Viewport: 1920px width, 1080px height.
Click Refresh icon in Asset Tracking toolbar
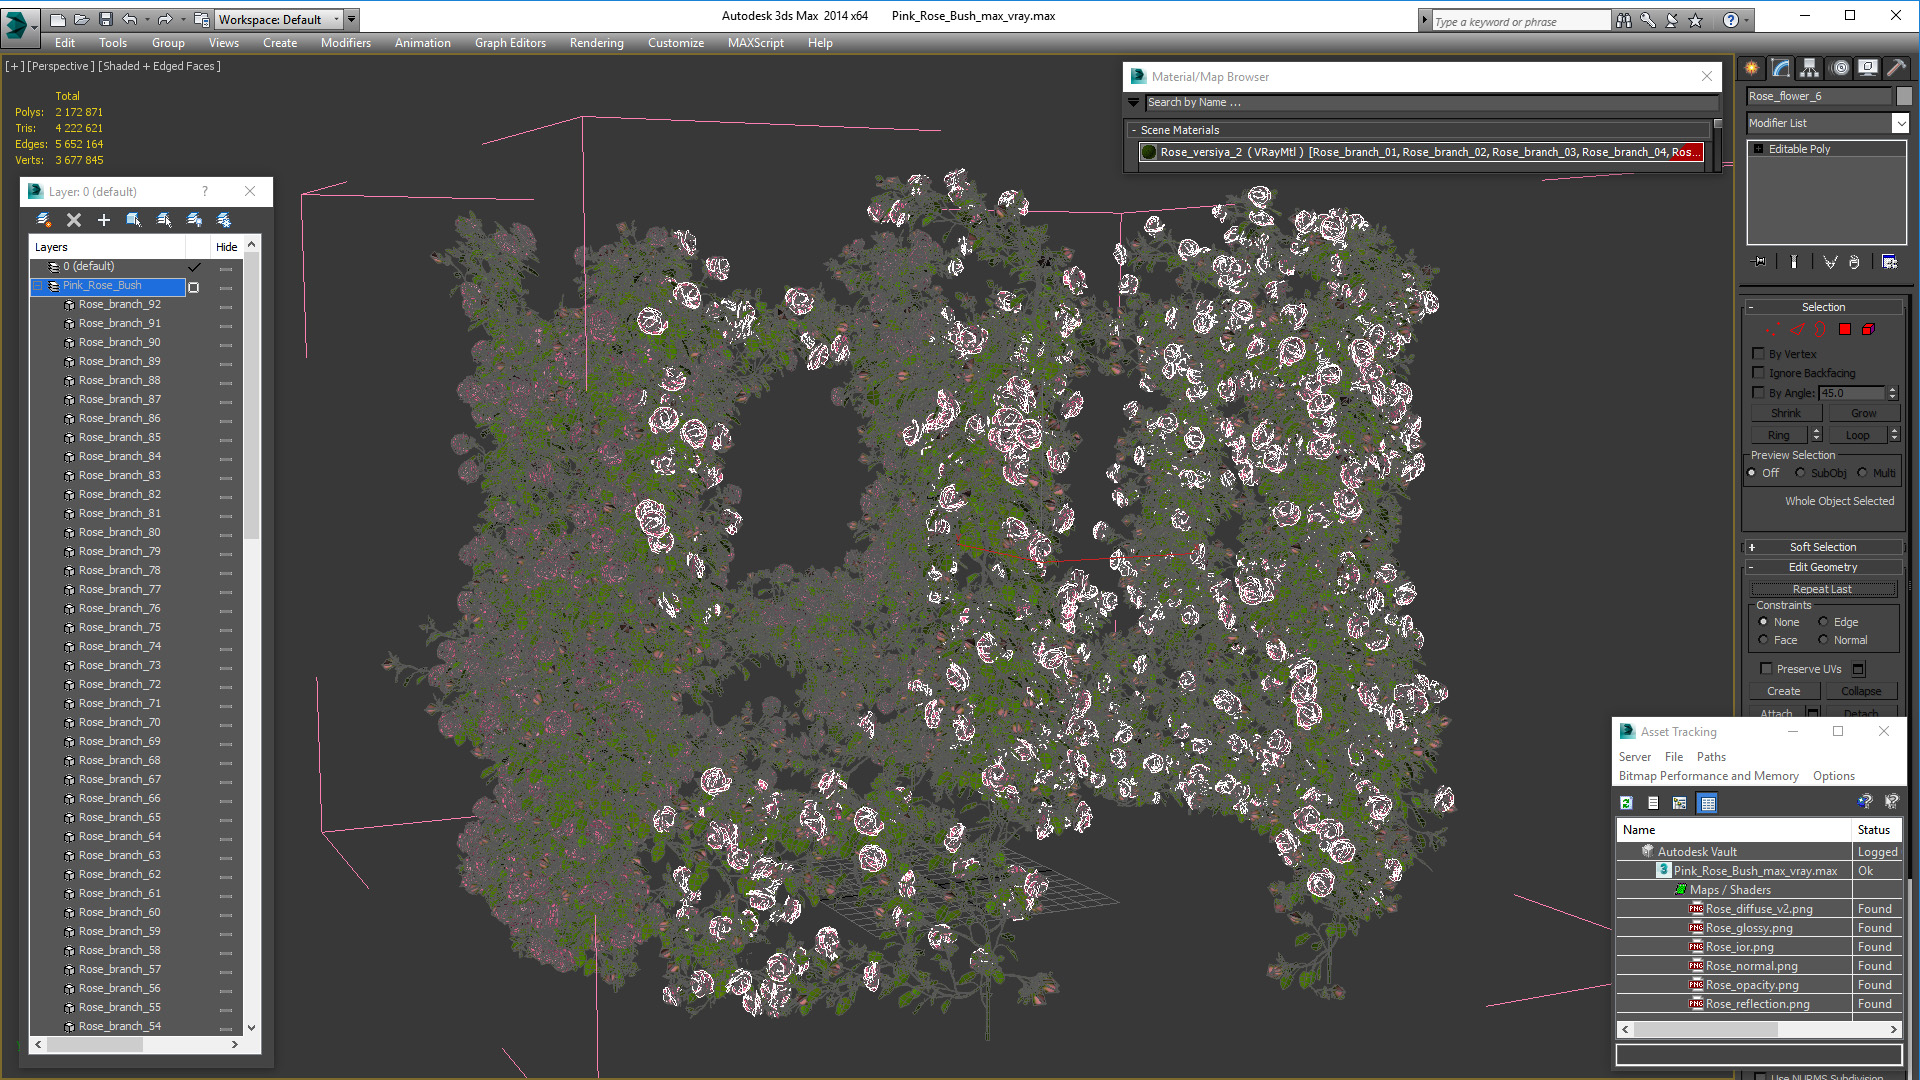(x=1627, y=803)
